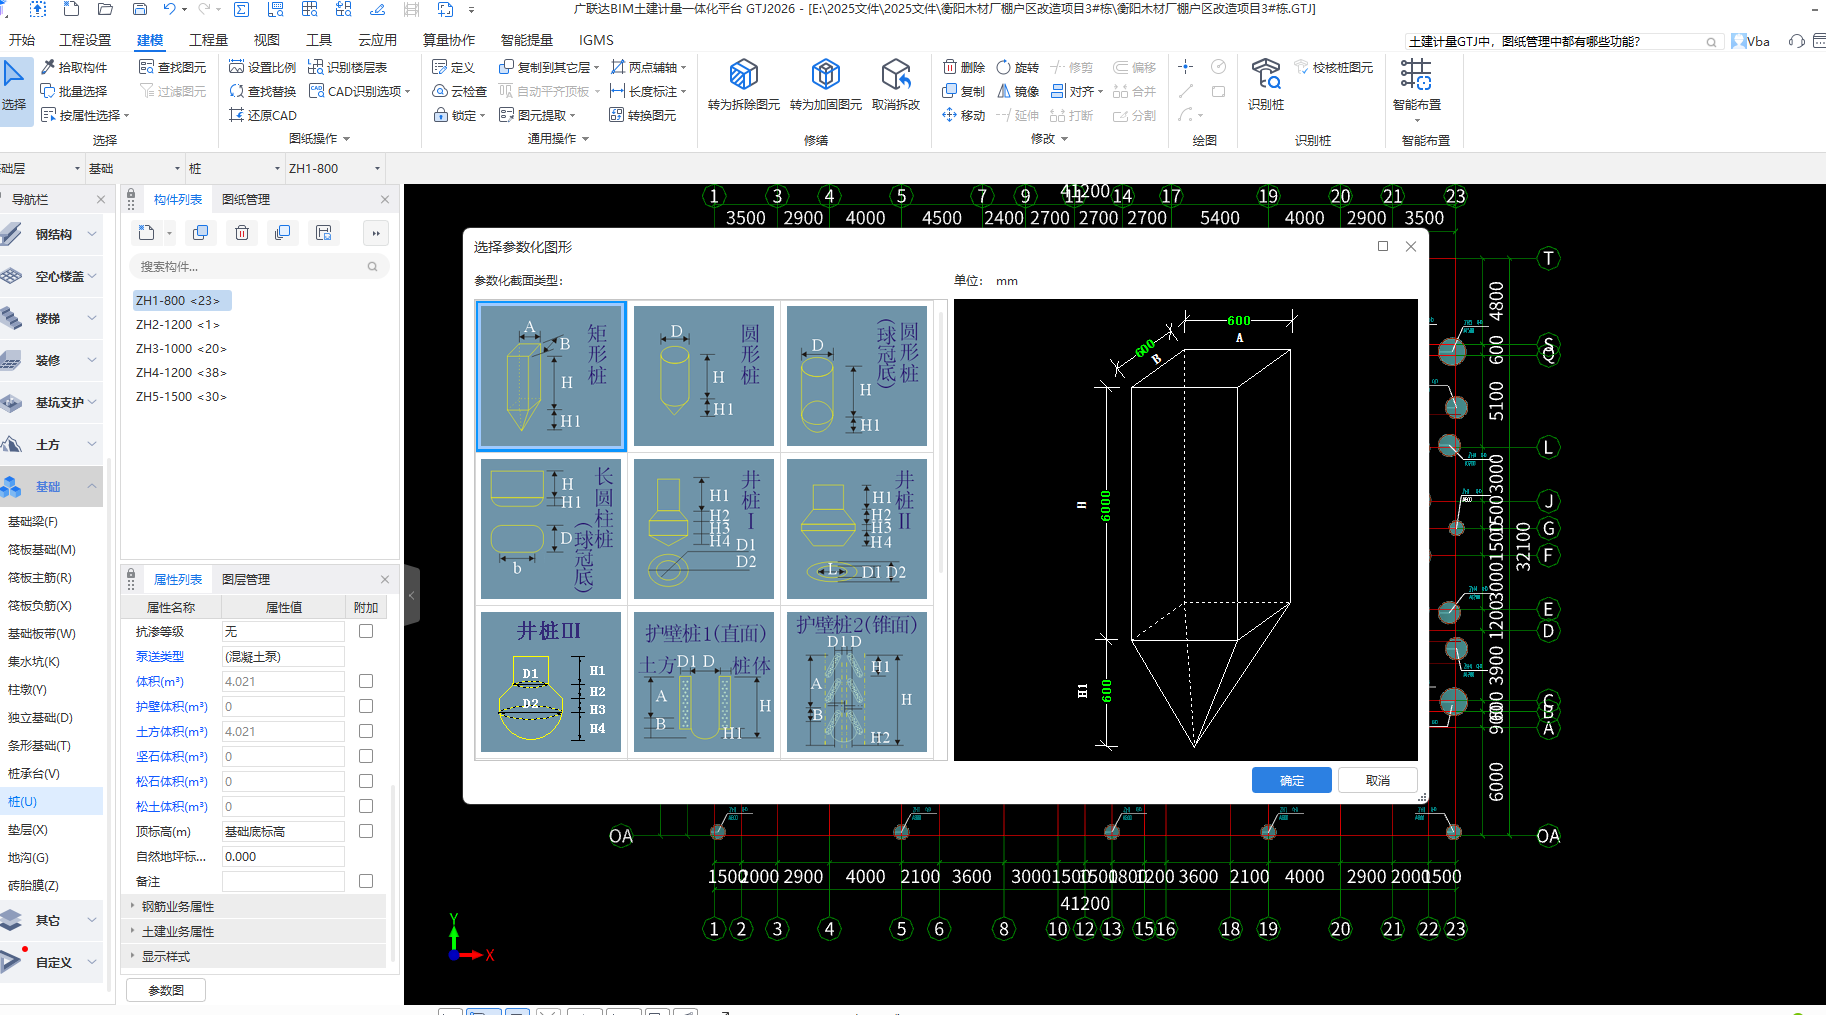Switch to the 图纸管理 tab
1826x1015 pixels.
246,199
